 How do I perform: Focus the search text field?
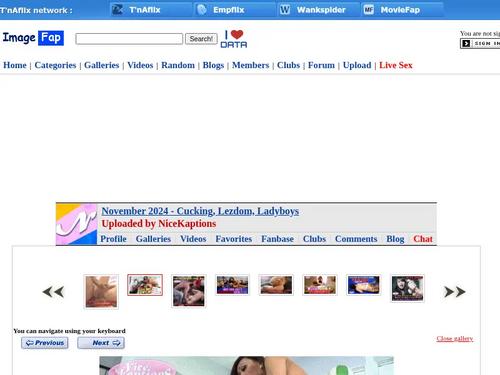[x=129, y=39]
